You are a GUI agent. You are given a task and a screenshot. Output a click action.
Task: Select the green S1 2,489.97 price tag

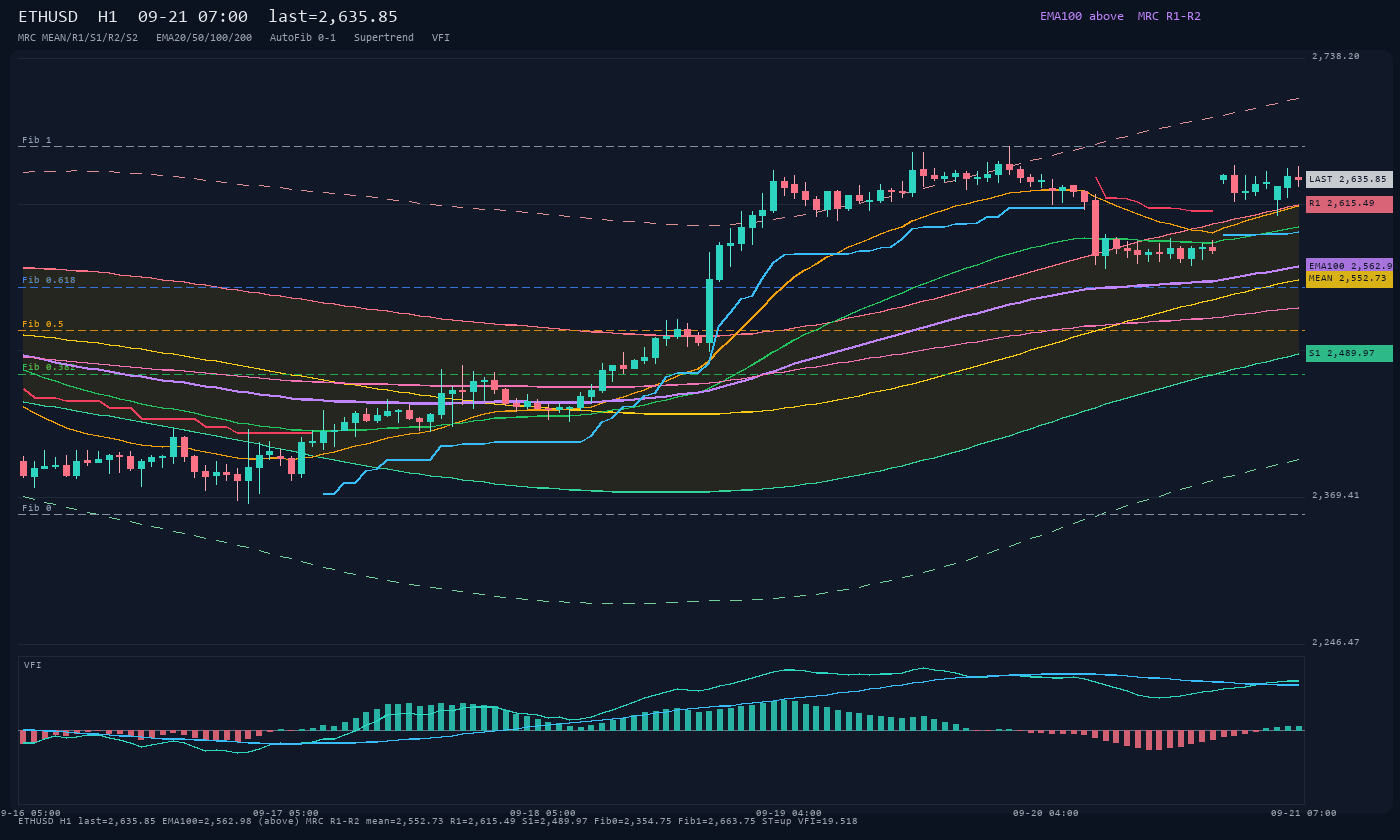tap(1349, 353)
